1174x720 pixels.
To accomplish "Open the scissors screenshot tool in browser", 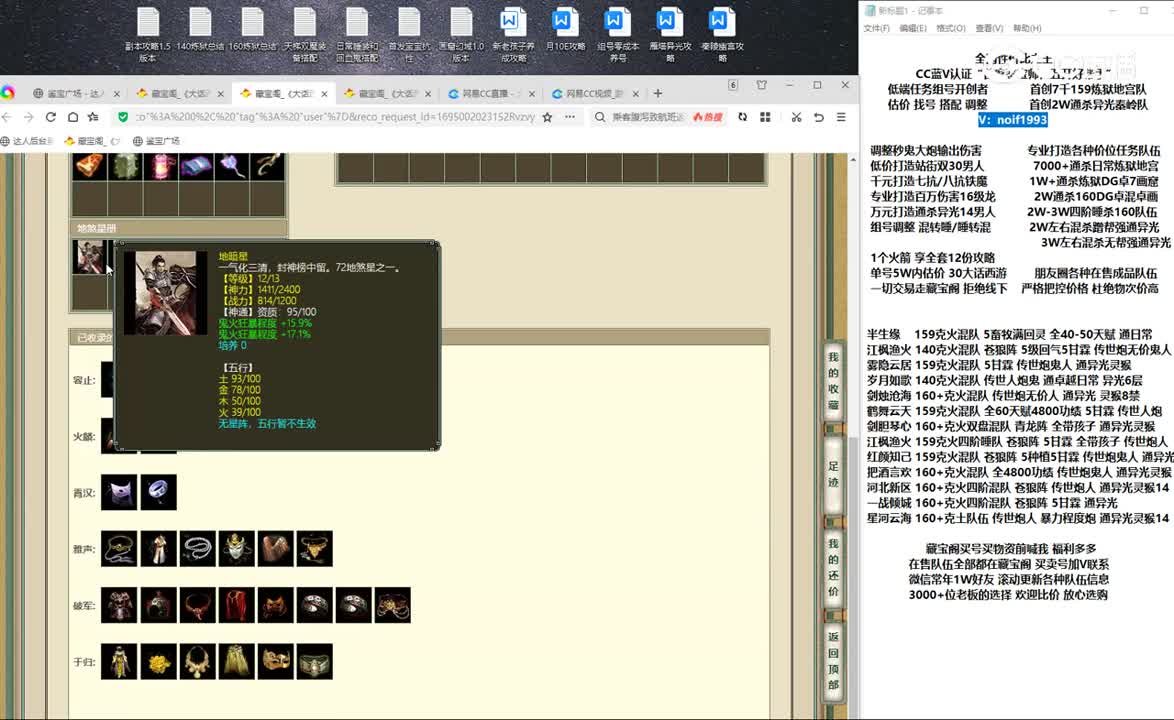I will point(796,117).
